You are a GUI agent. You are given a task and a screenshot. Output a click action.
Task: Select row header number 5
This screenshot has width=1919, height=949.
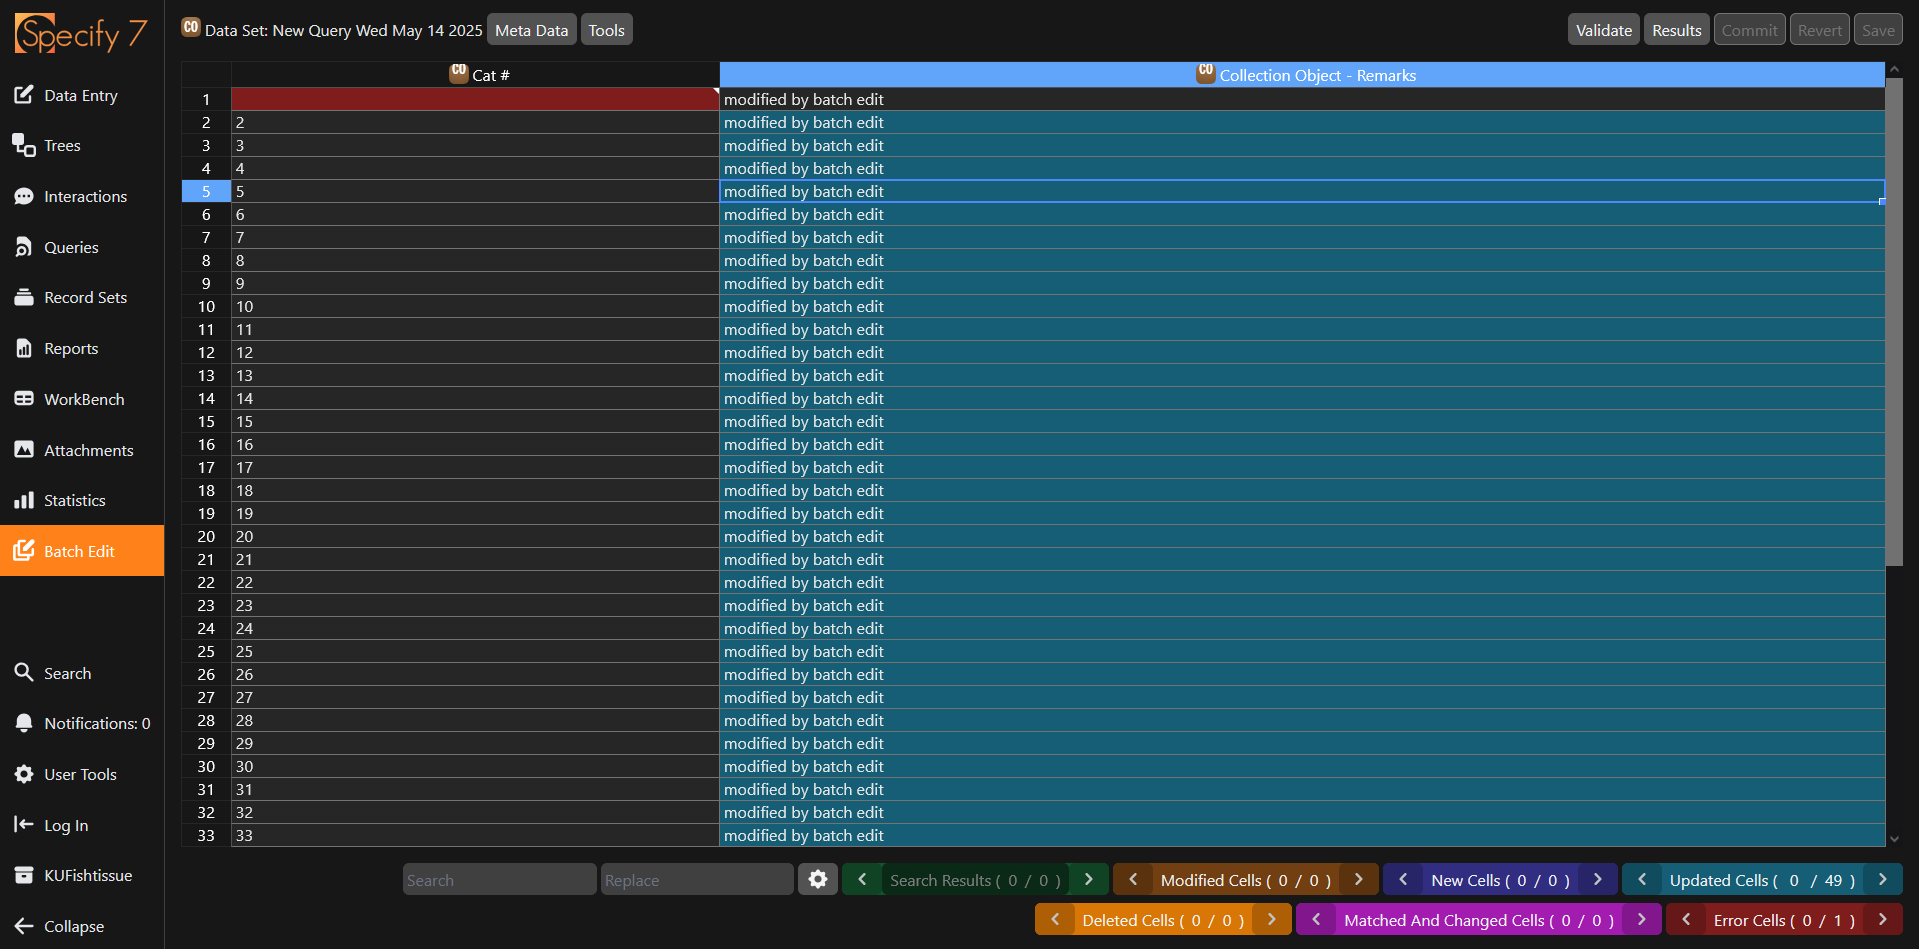click(x=206, y=191)
